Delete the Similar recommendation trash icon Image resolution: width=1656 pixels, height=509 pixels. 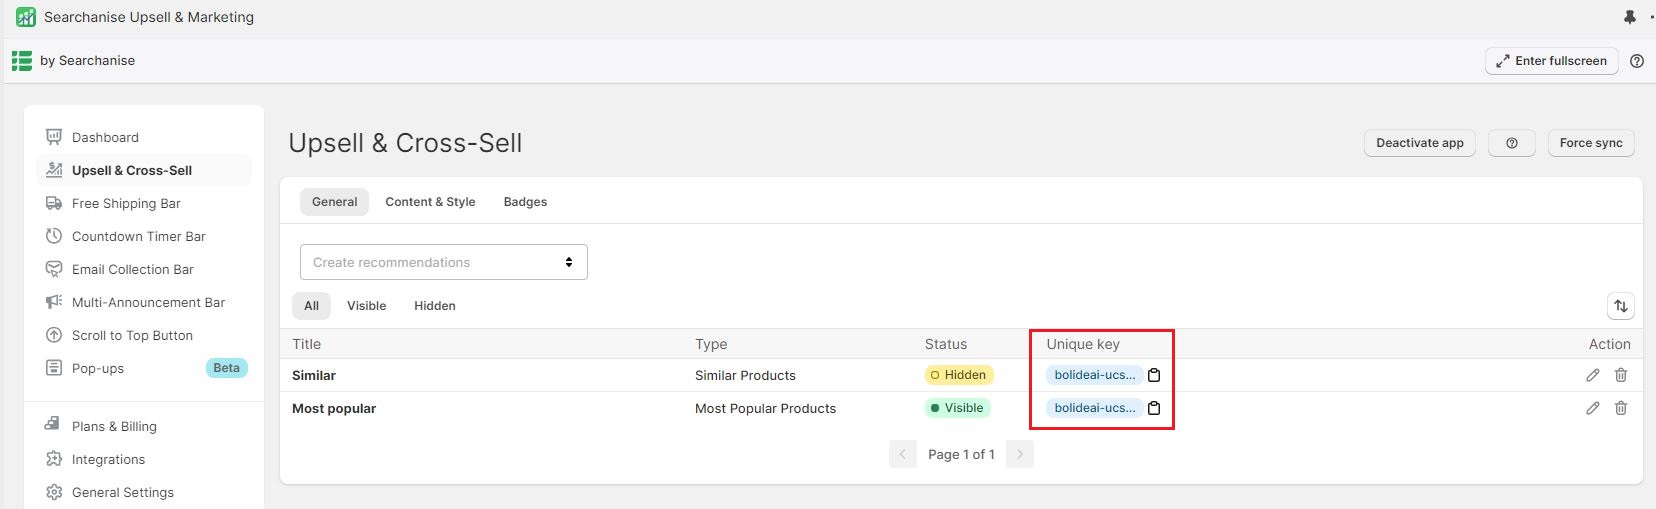point(1621,375)
